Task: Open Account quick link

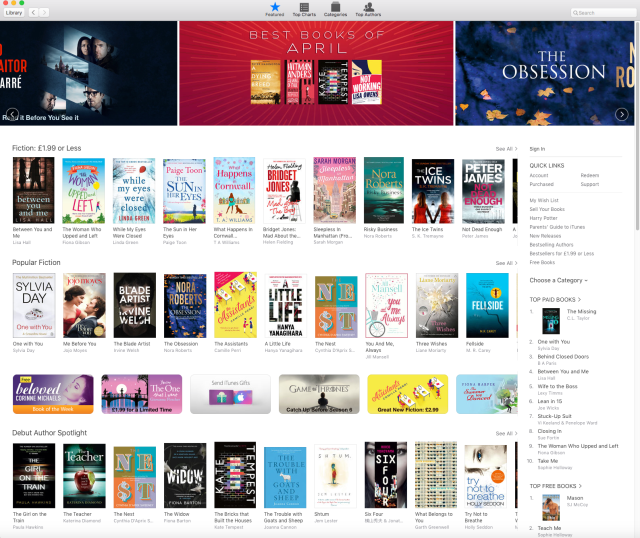Action: (539, 175)
